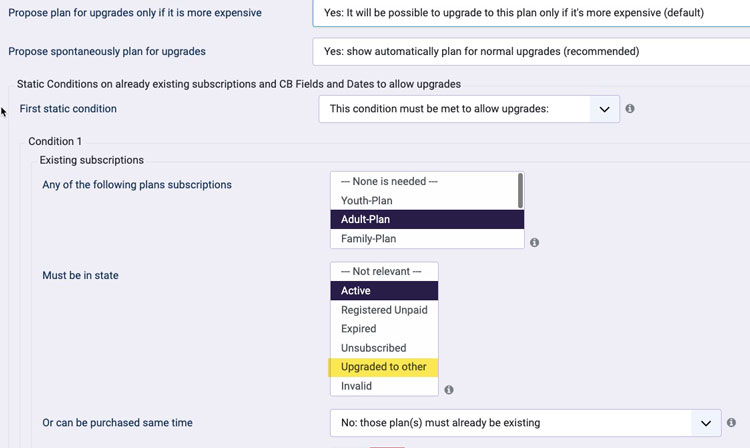Select Family-Plan in the subscriptions list
This screenshot has width=750, height=448.
427,239
